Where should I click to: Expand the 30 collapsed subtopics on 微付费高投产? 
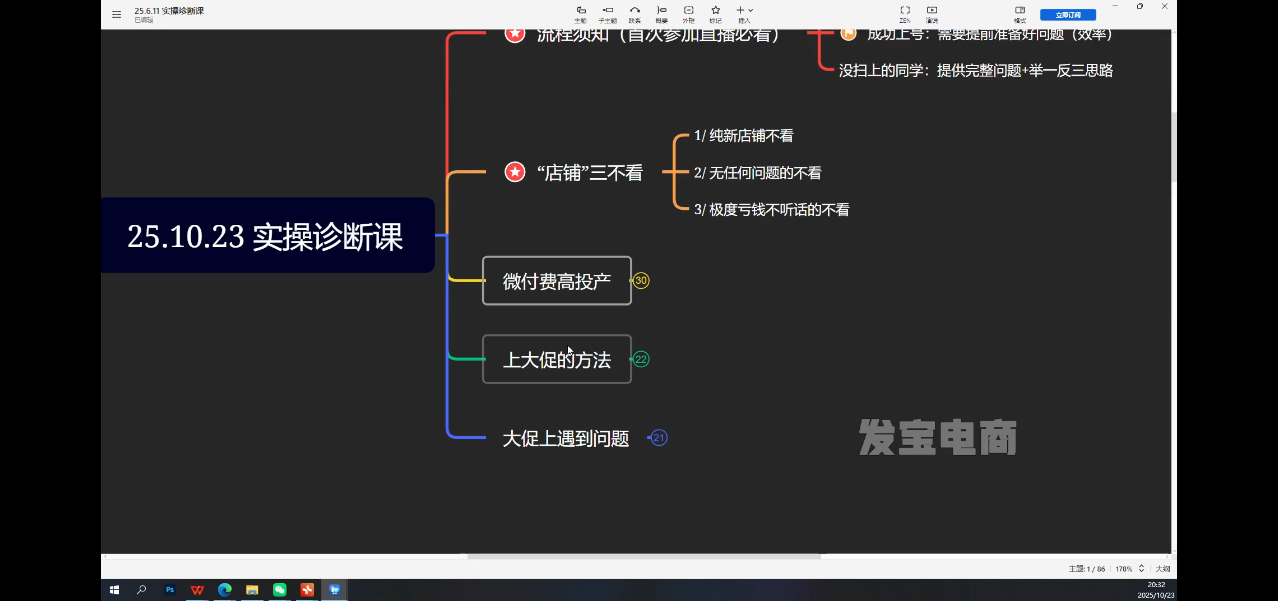[x=641, y=281]
